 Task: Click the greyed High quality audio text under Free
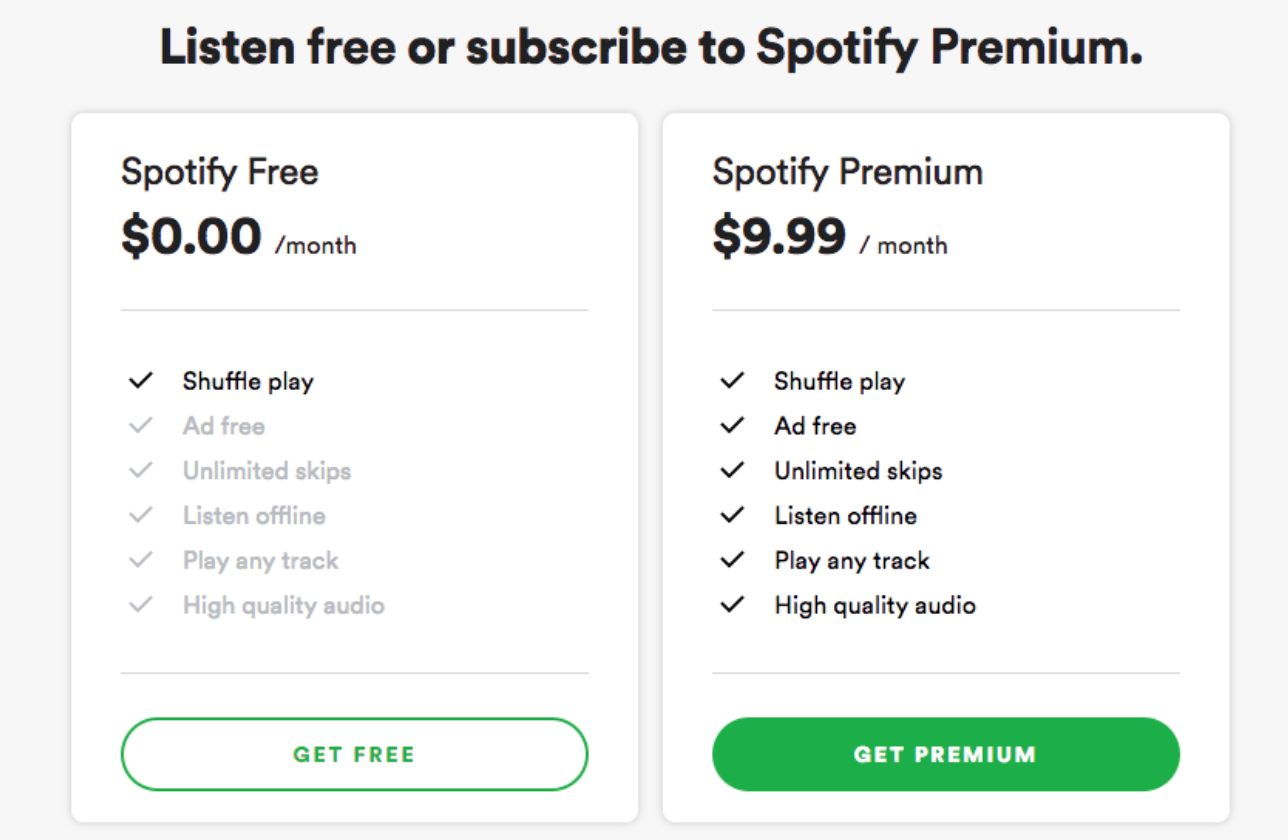pos(283,606)
